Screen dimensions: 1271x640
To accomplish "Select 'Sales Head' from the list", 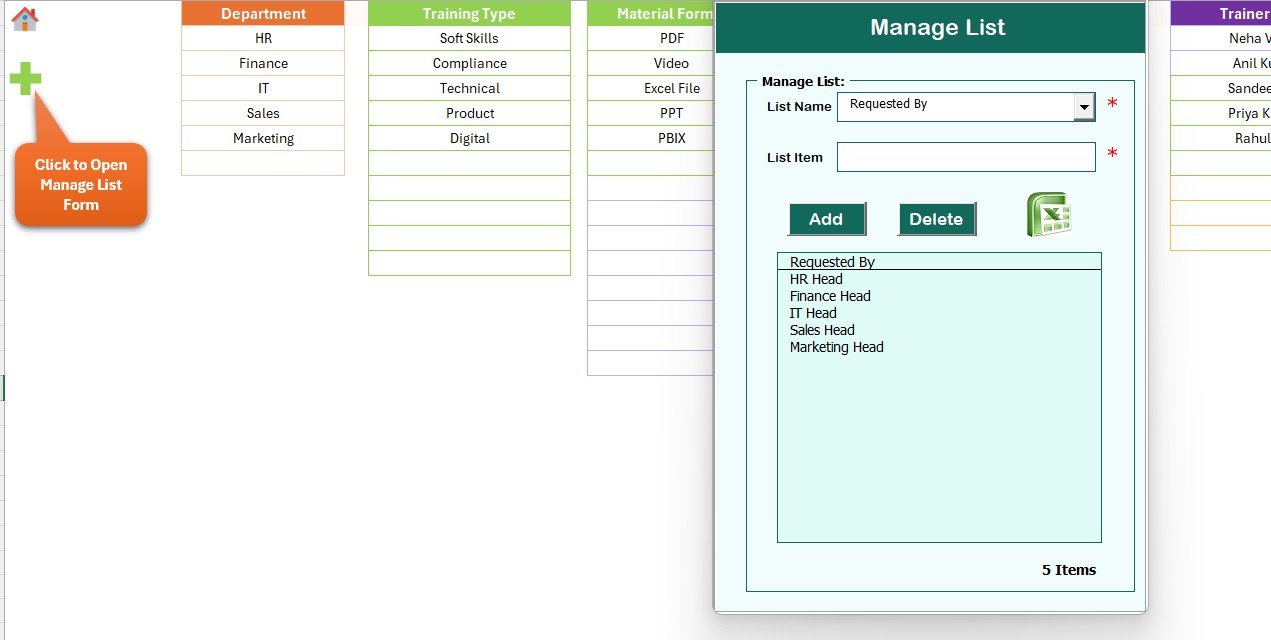I will tap(822, 330).
